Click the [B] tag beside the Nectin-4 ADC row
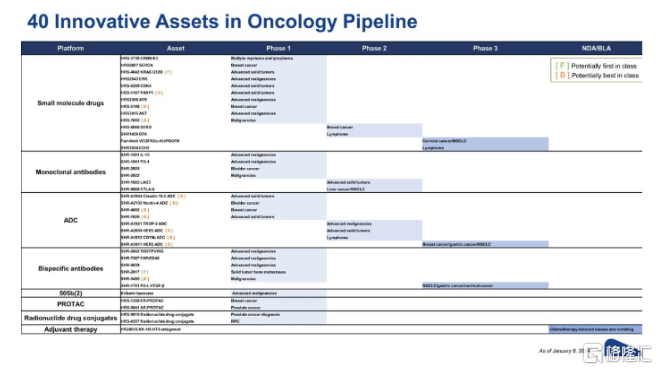The width and height of the screenshot is (658, 370). point(174,203)
